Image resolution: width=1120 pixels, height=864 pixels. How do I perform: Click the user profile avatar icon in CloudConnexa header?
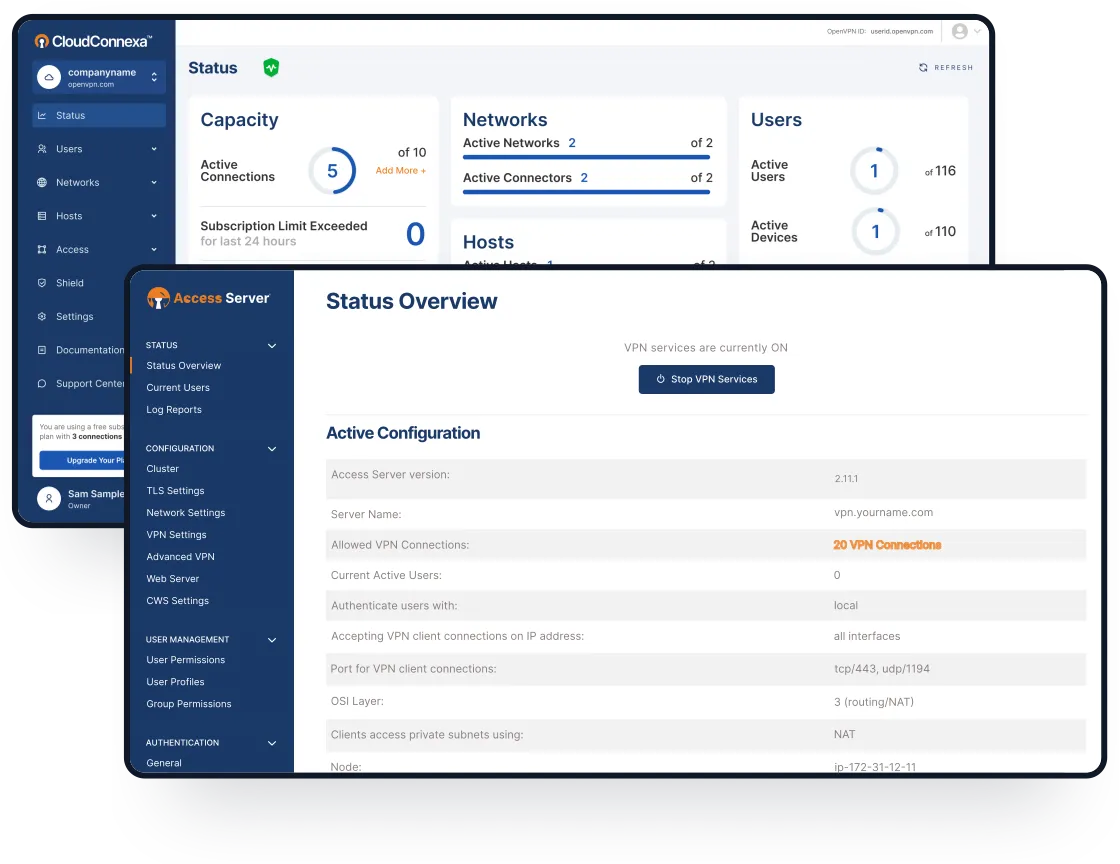[x=960, y=31]
